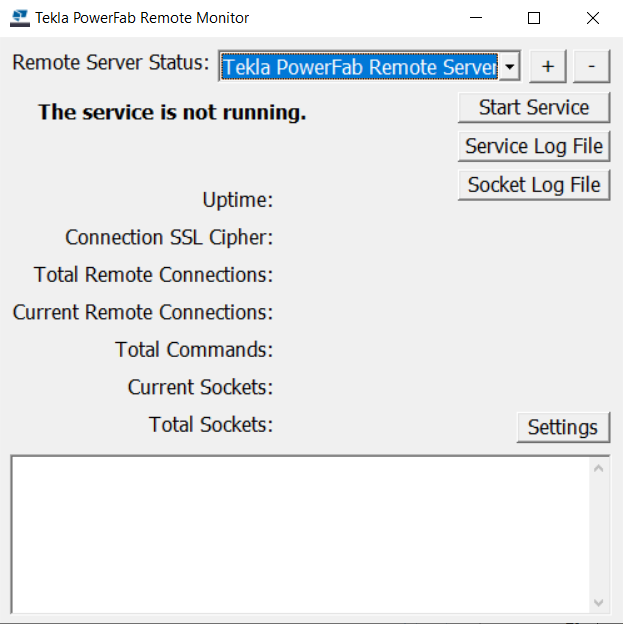Select the Tekla PowerFab Remote Server combo box

click(359, 67)
